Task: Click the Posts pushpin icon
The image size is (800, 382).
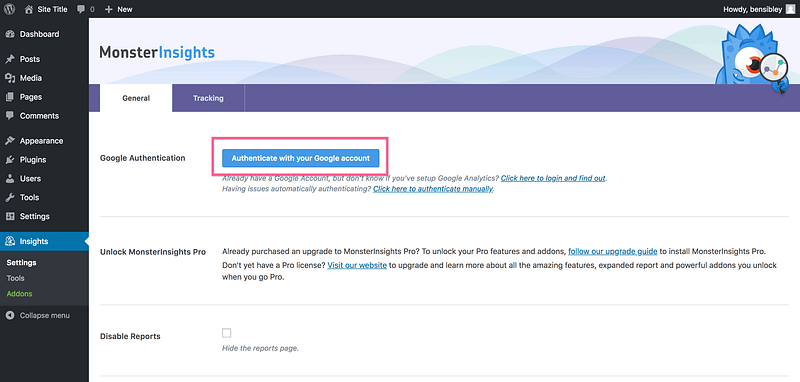Action: pyautogui.click(x=10, y=59)
